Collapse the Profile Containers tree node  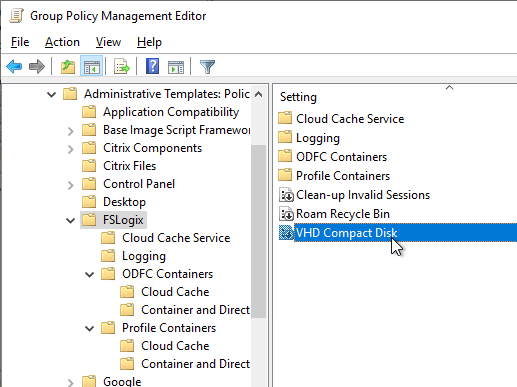tap(89, 329)
